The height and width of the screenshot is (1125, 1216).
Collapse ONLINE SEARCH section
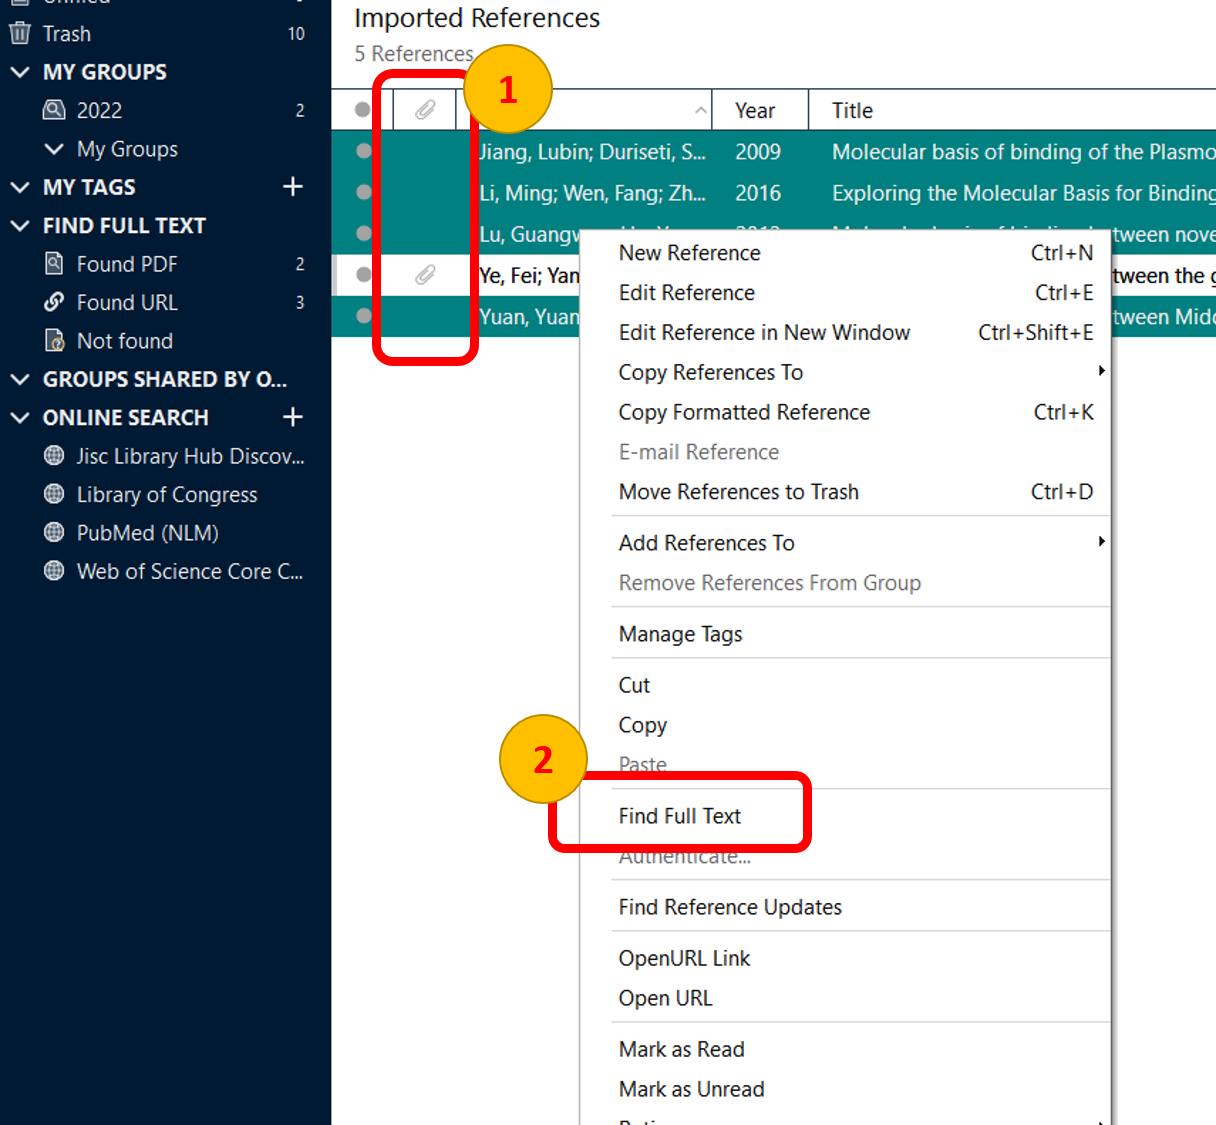click(19, 417)
